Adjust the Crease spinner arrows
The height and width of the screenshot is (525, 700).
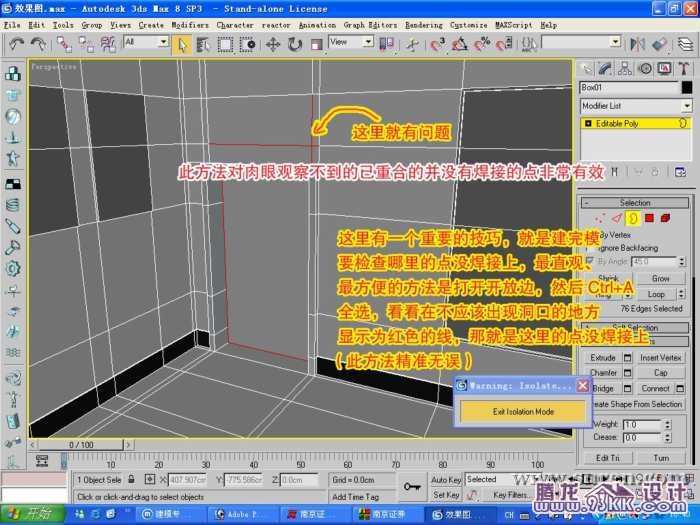click(667, 438)
